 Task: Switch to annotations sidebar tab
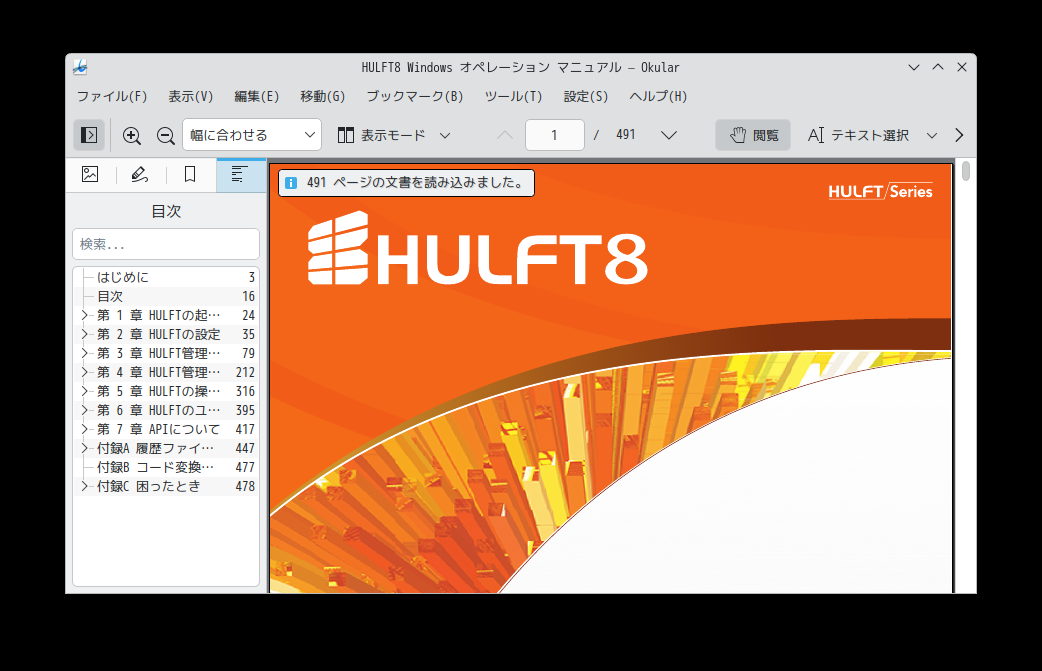(140, 175)
